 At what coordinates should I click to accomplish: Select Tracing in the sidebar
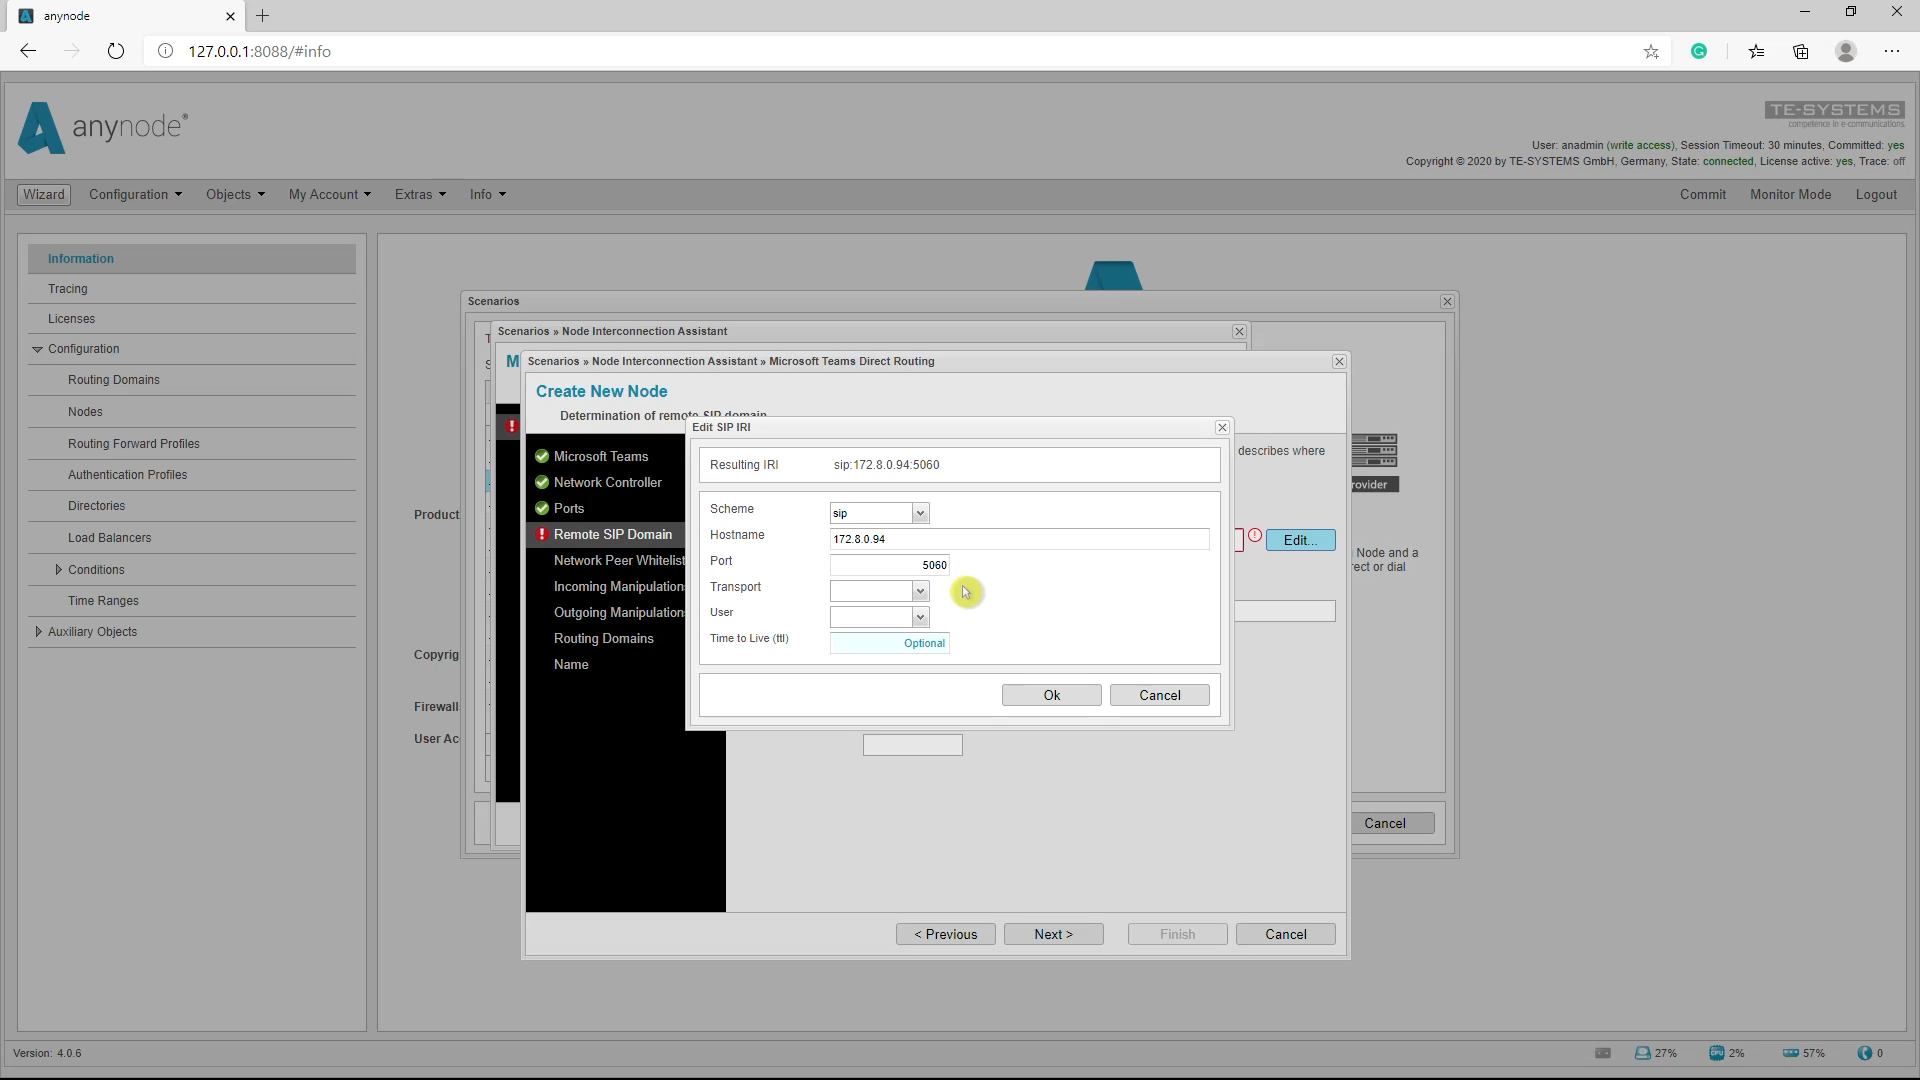(x=192, y=289)
